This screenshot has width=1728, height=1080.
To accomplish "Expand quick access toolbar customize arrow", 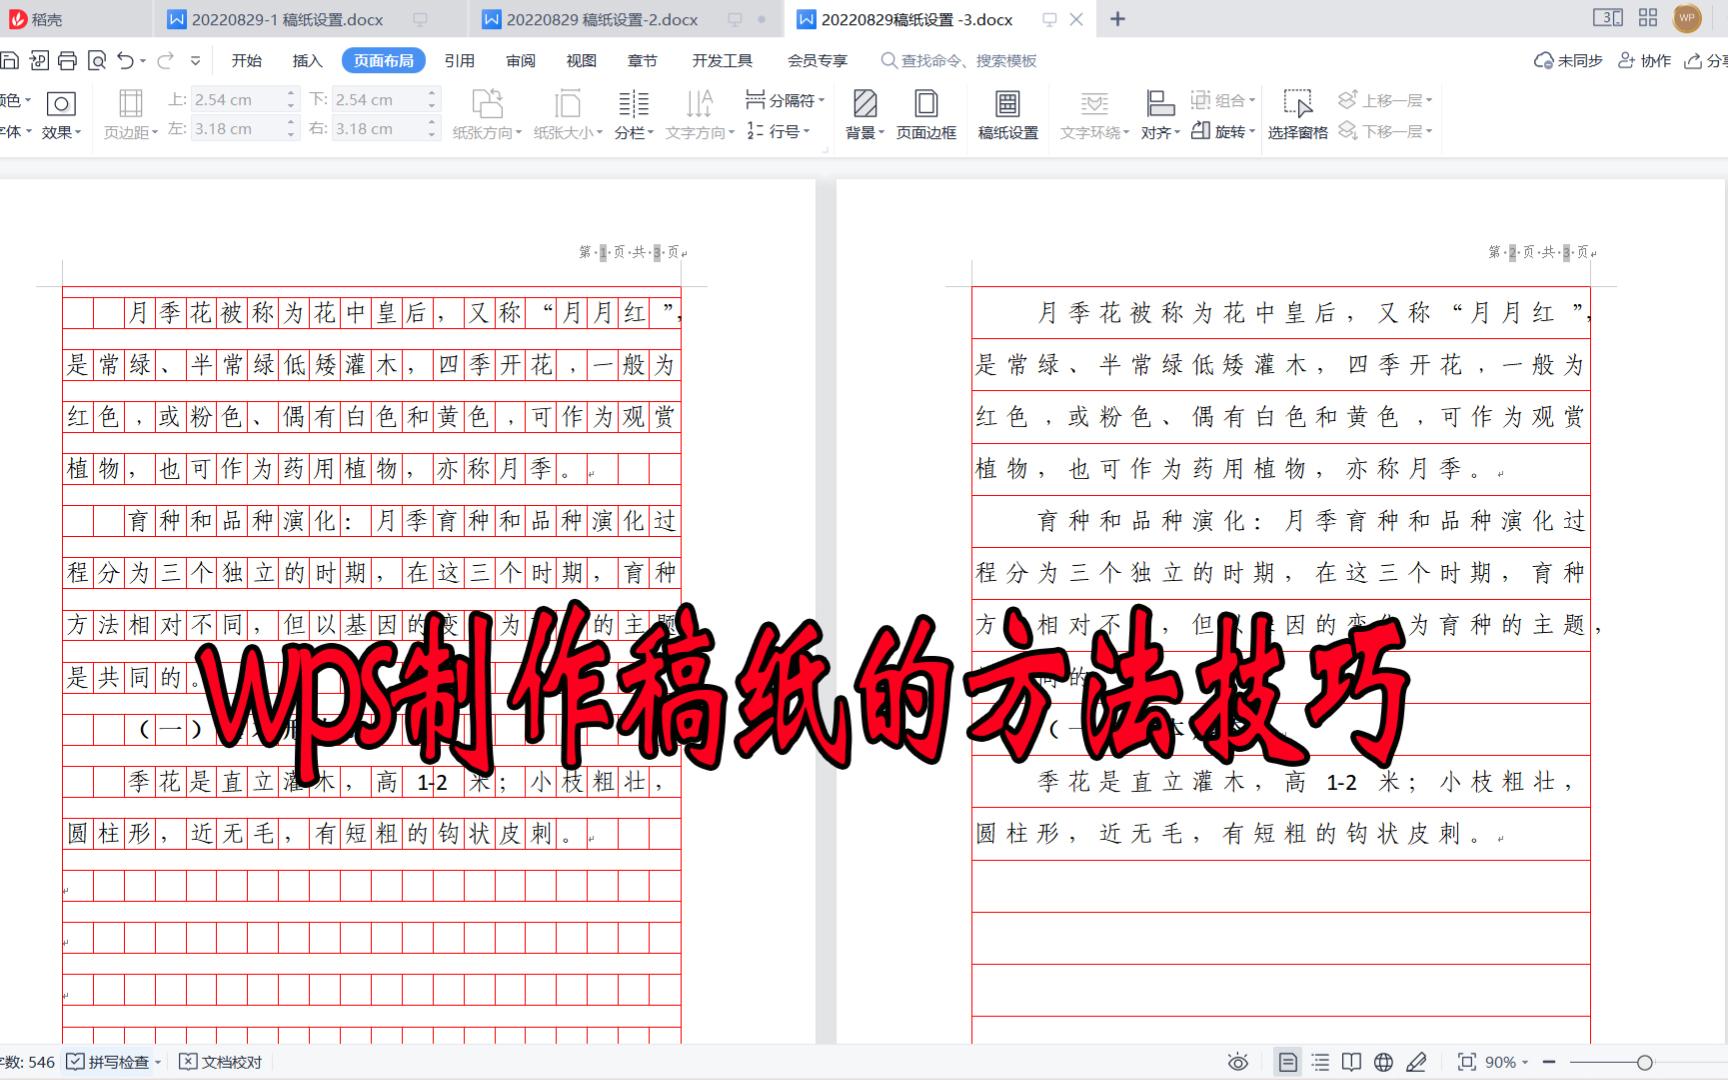I will coord(195,61).
